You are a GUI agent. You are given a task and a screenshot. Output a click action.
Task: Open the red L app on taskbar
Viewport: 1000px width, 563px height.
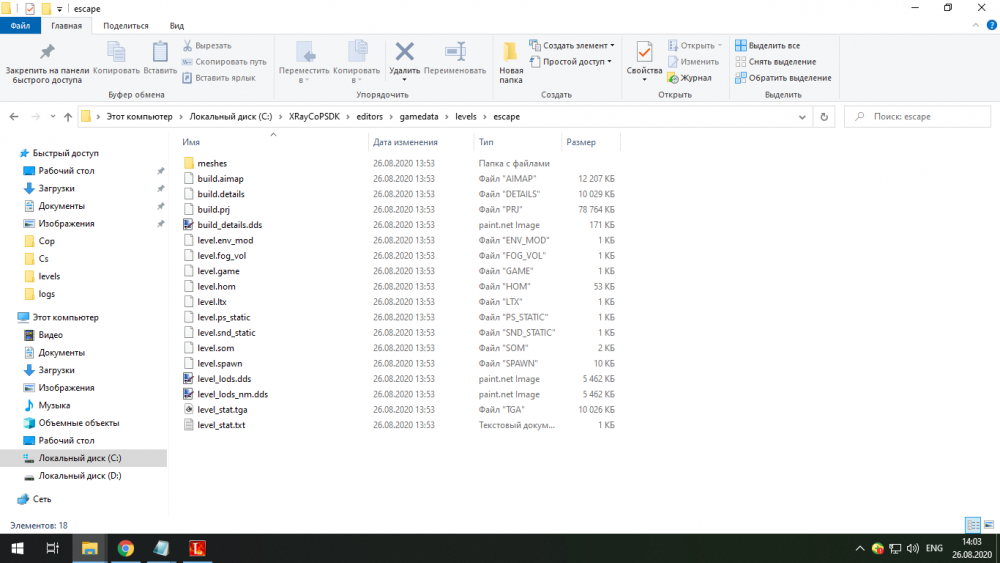tap(197, 548)
